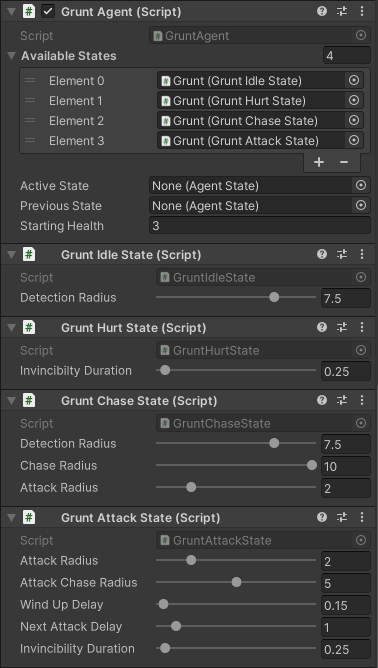The height and width of the screenshot is (668, 378).
Task: Collapse the Grunt Chase State component
Action: click(x=12, y=401)
